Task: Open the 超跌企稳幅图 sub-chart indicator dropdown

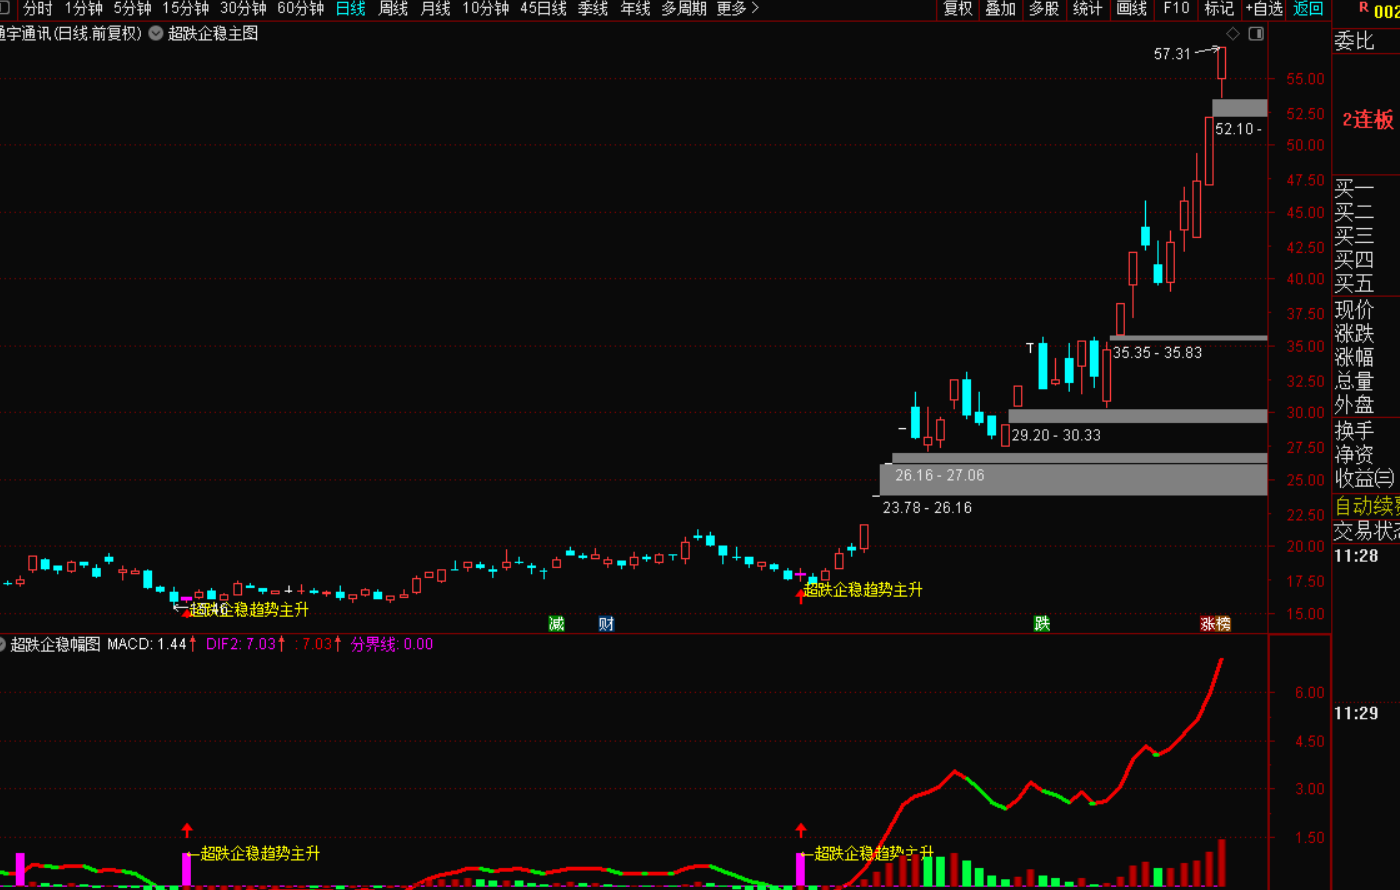Action: [3, 645]
